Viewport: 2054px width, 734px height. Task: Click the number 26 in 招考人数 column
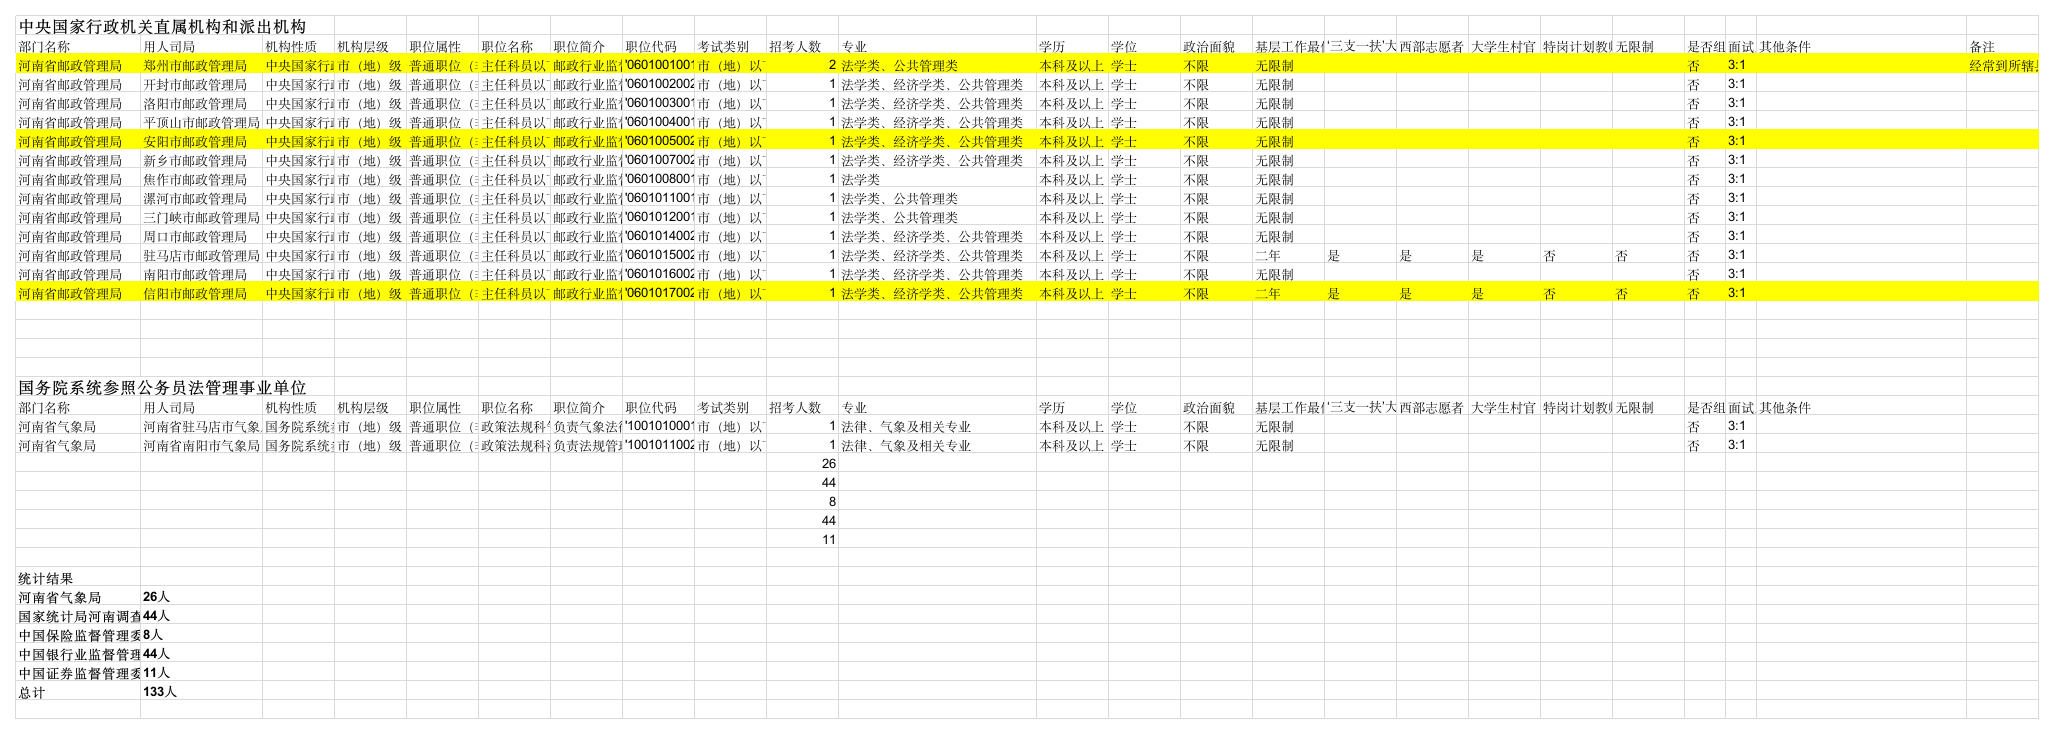point(802,464)
